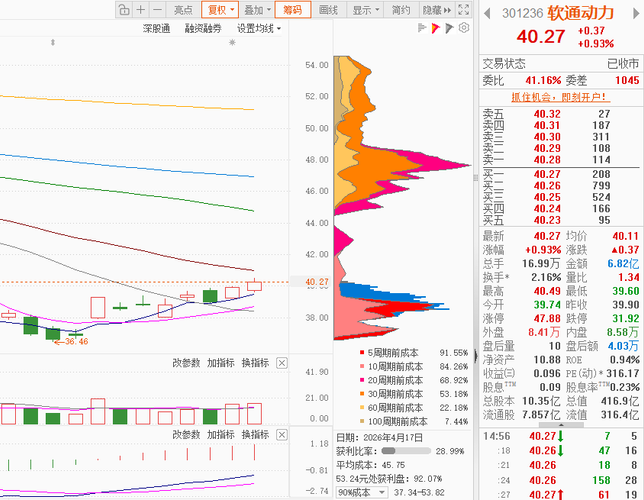This screenshot has width=644, height=500.
Task: Click the red 5周期前成本 legend swatch
Action: point(362,353)
